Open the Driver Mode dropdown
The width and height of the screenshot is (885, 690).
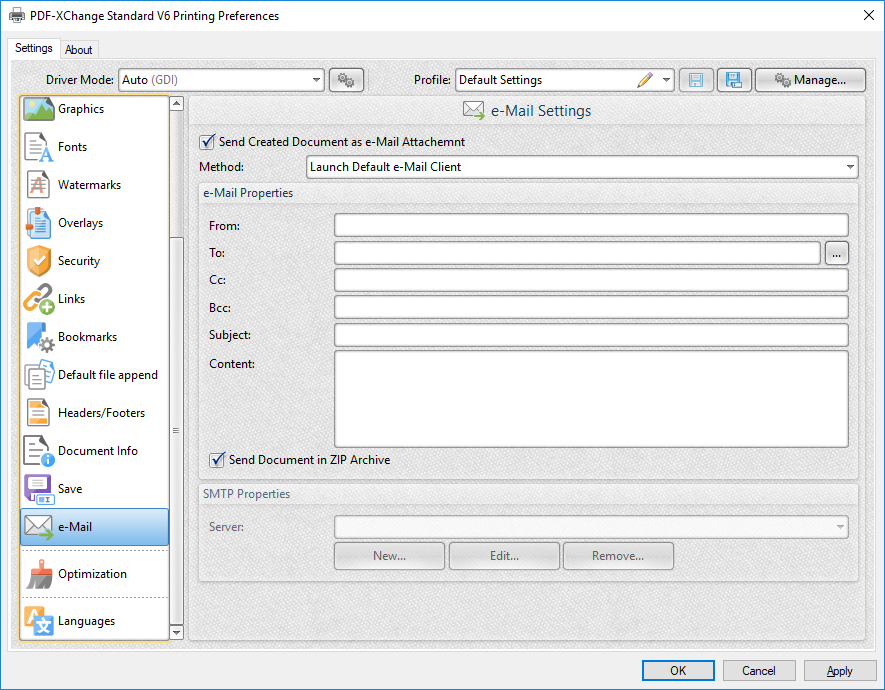pos(221,80)
